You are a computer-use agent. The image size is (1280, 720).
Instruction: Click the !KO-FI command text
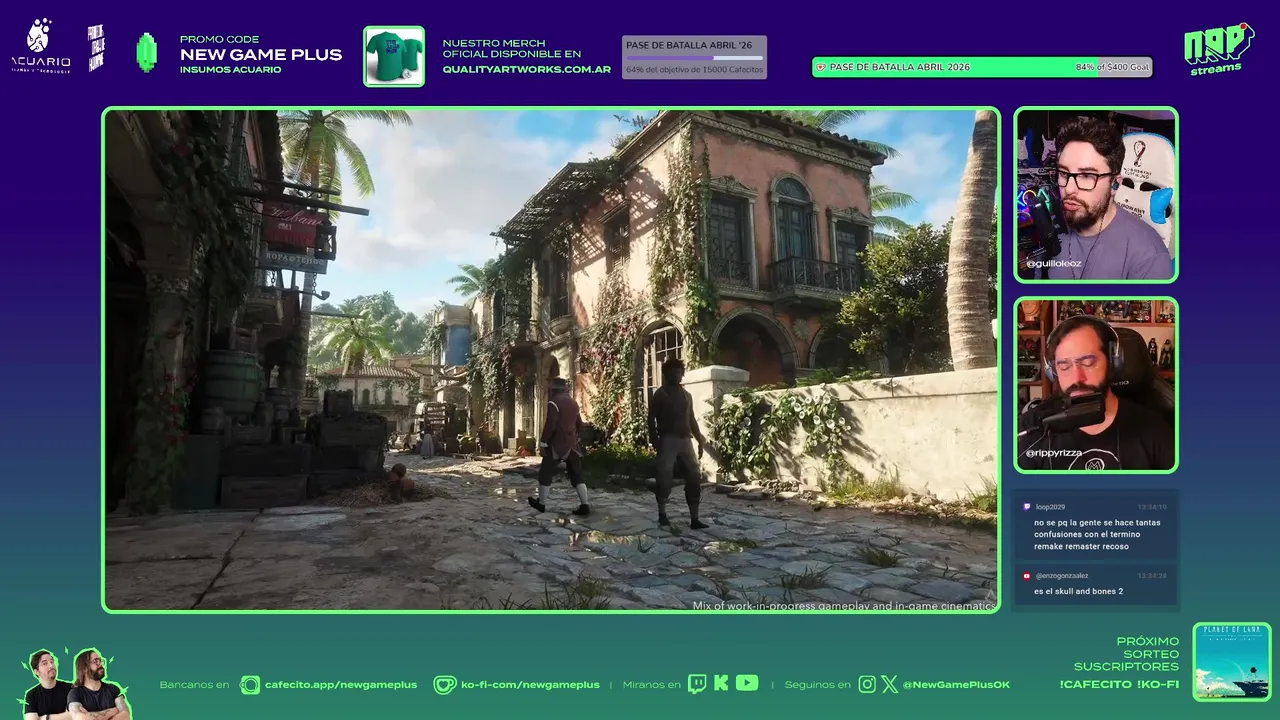click(1156, 684)
